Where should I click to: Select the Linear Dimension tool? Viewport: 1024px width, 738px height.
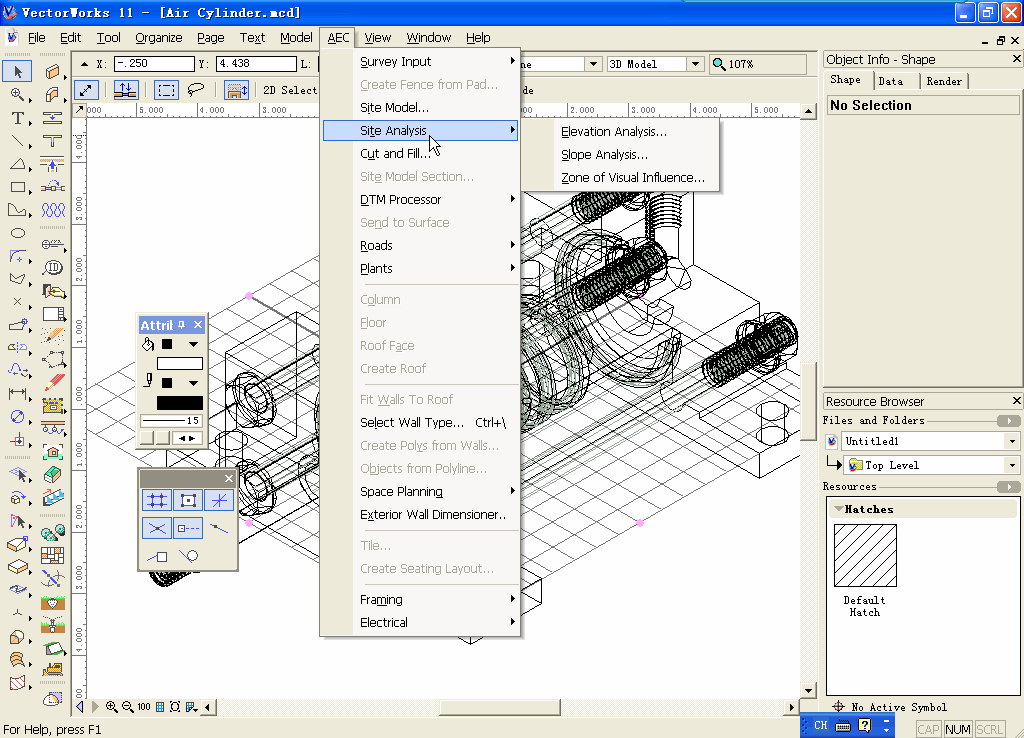click(18, 394)
